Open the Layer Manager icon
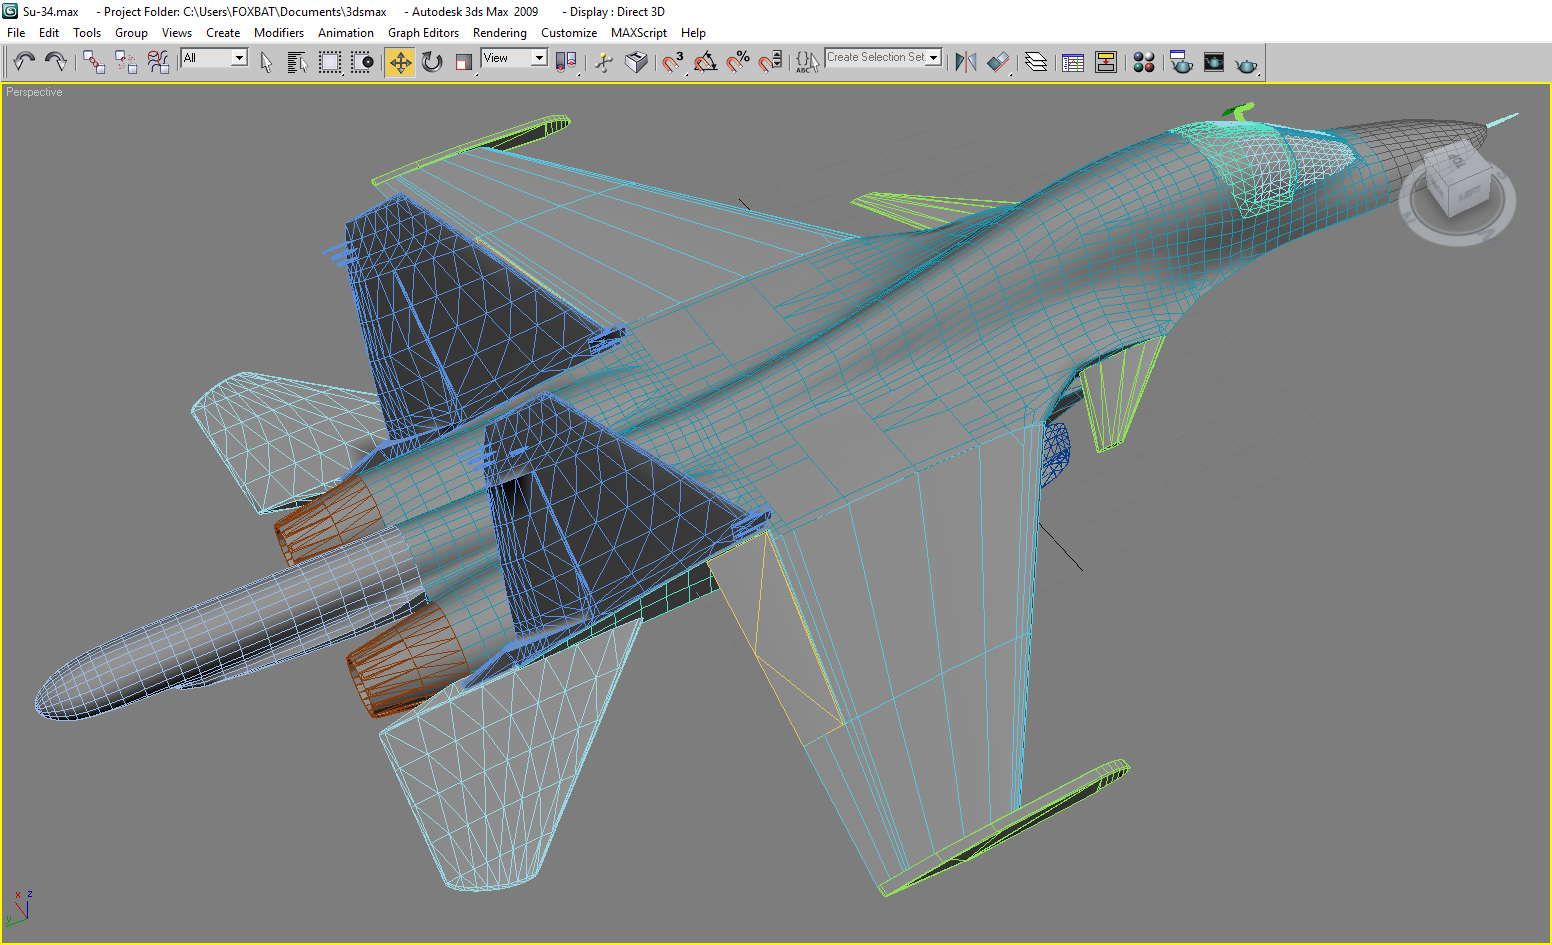The height and width of the screenshot is (945, 1552). pos(1036,62)
